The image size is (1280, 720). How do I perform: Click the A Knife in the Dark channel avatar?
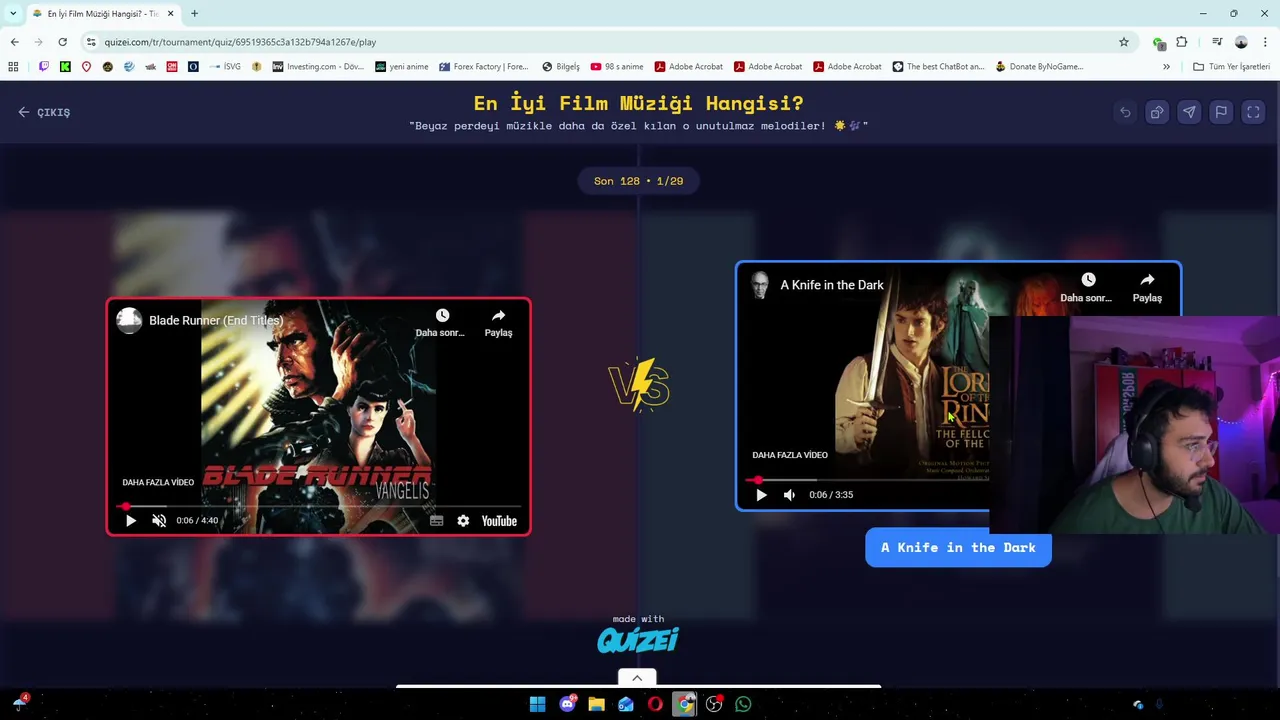click(x=760, y=285)
